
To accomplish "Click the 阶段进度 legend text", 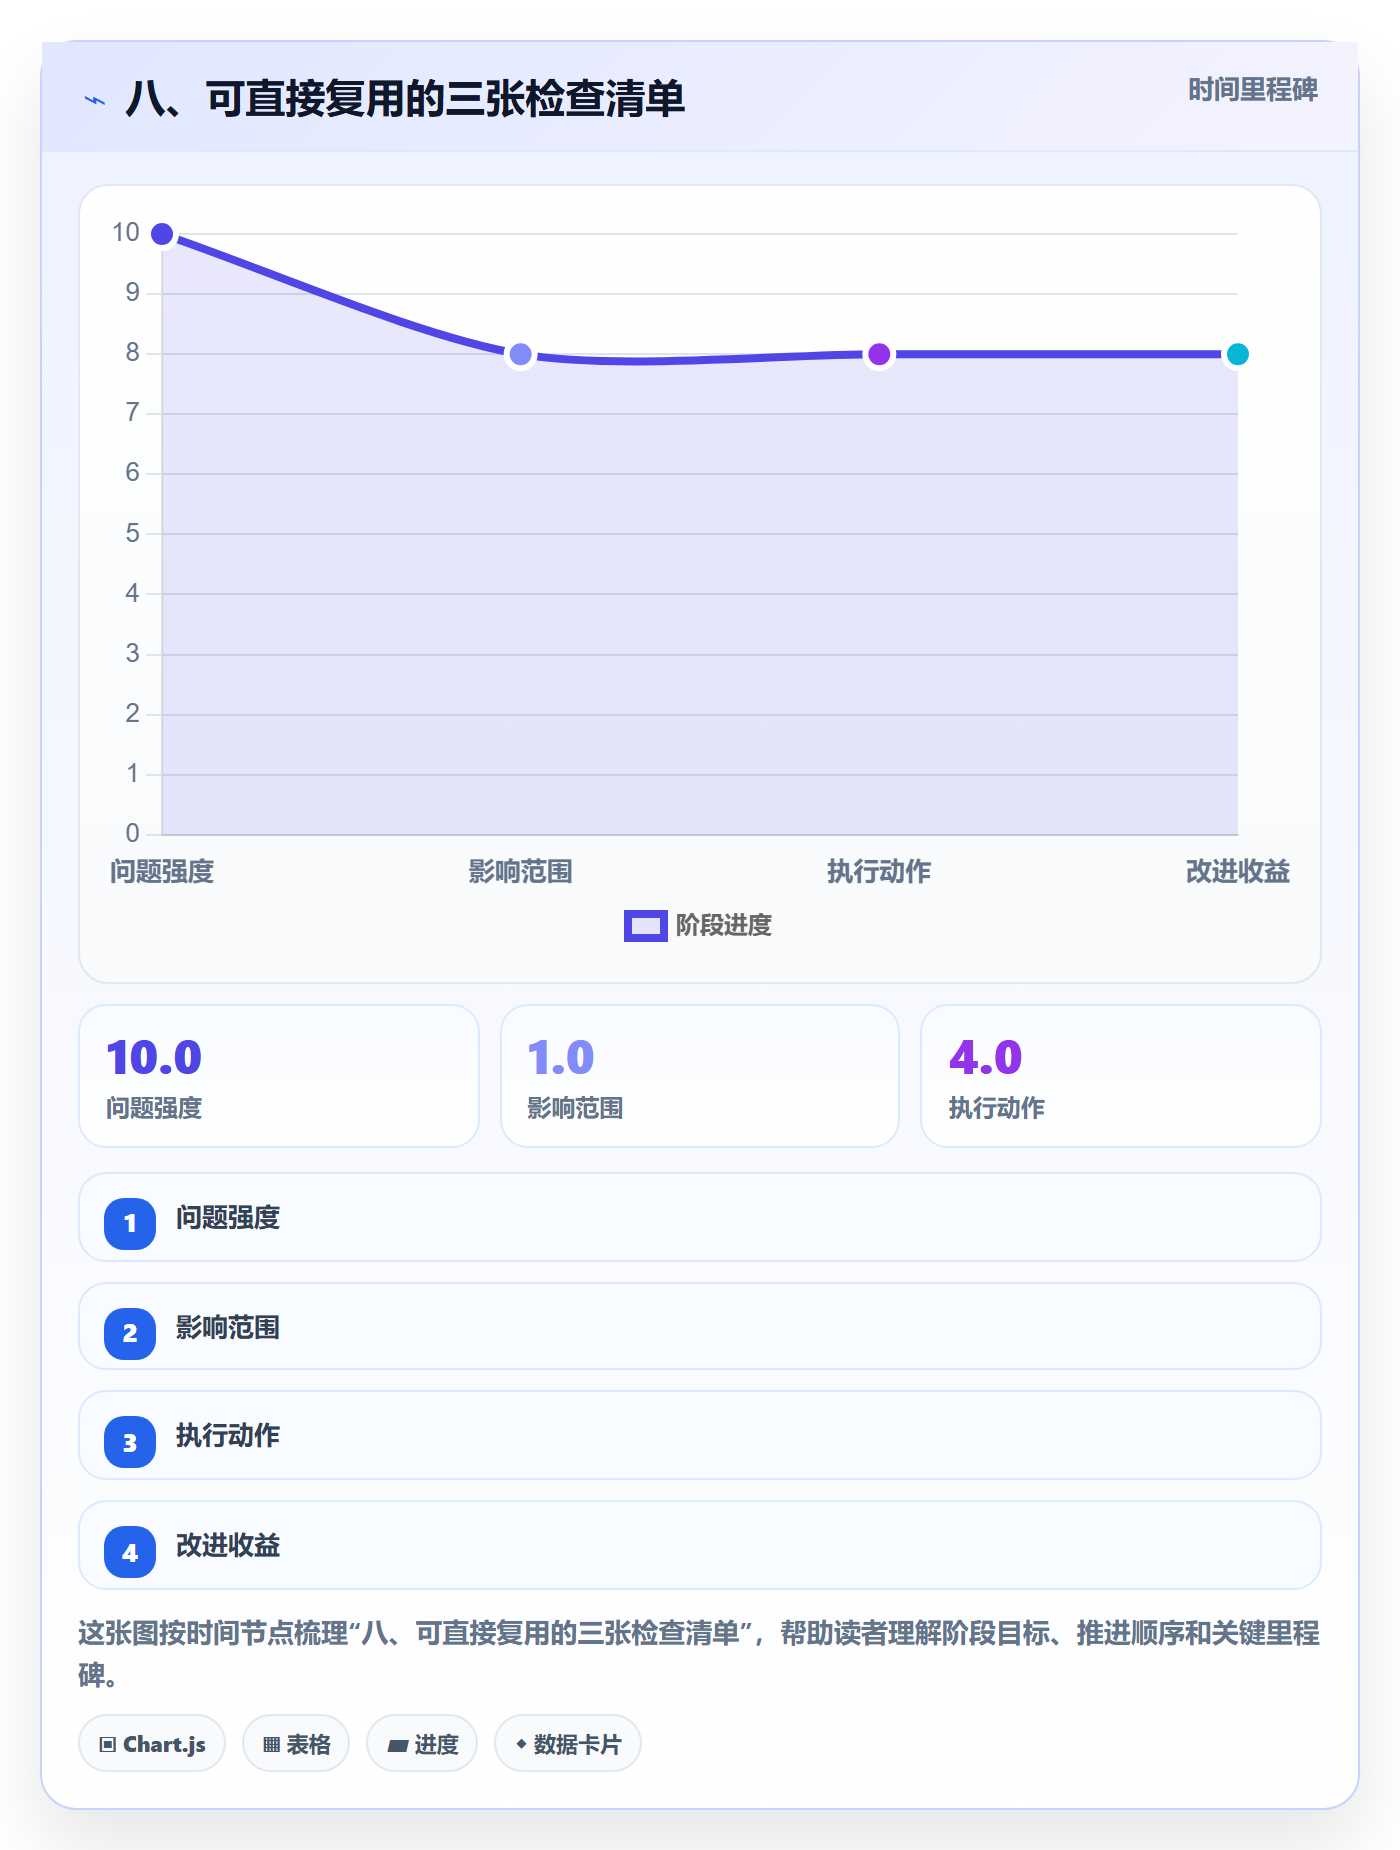I will (x=724, y=926).
